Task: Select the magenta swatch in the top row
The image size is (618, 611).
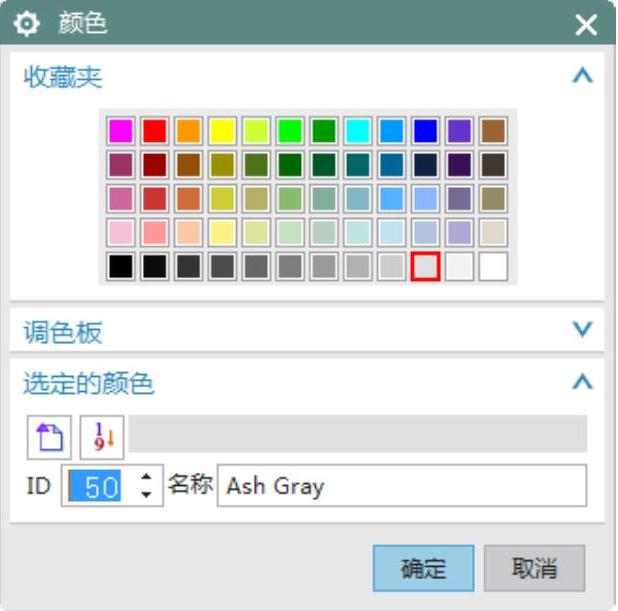Action: [121, 131]
